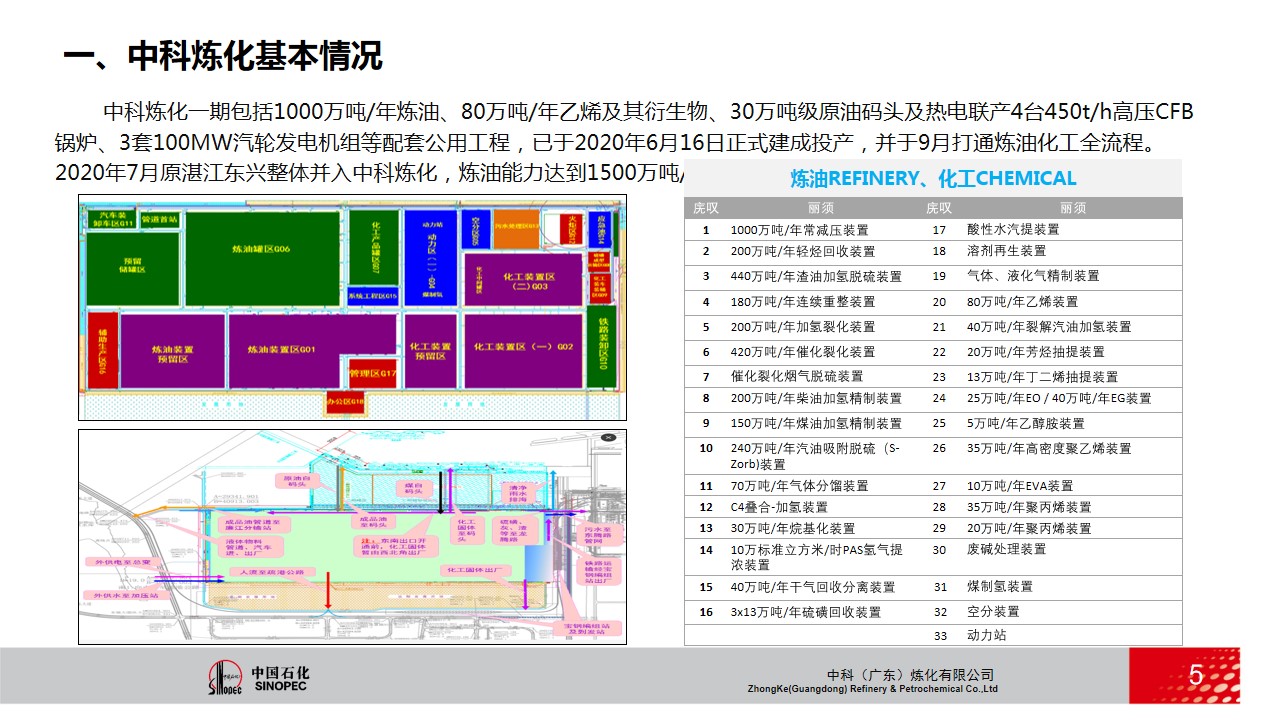Click the 预留储罐区 green block

tap(133, 269)
